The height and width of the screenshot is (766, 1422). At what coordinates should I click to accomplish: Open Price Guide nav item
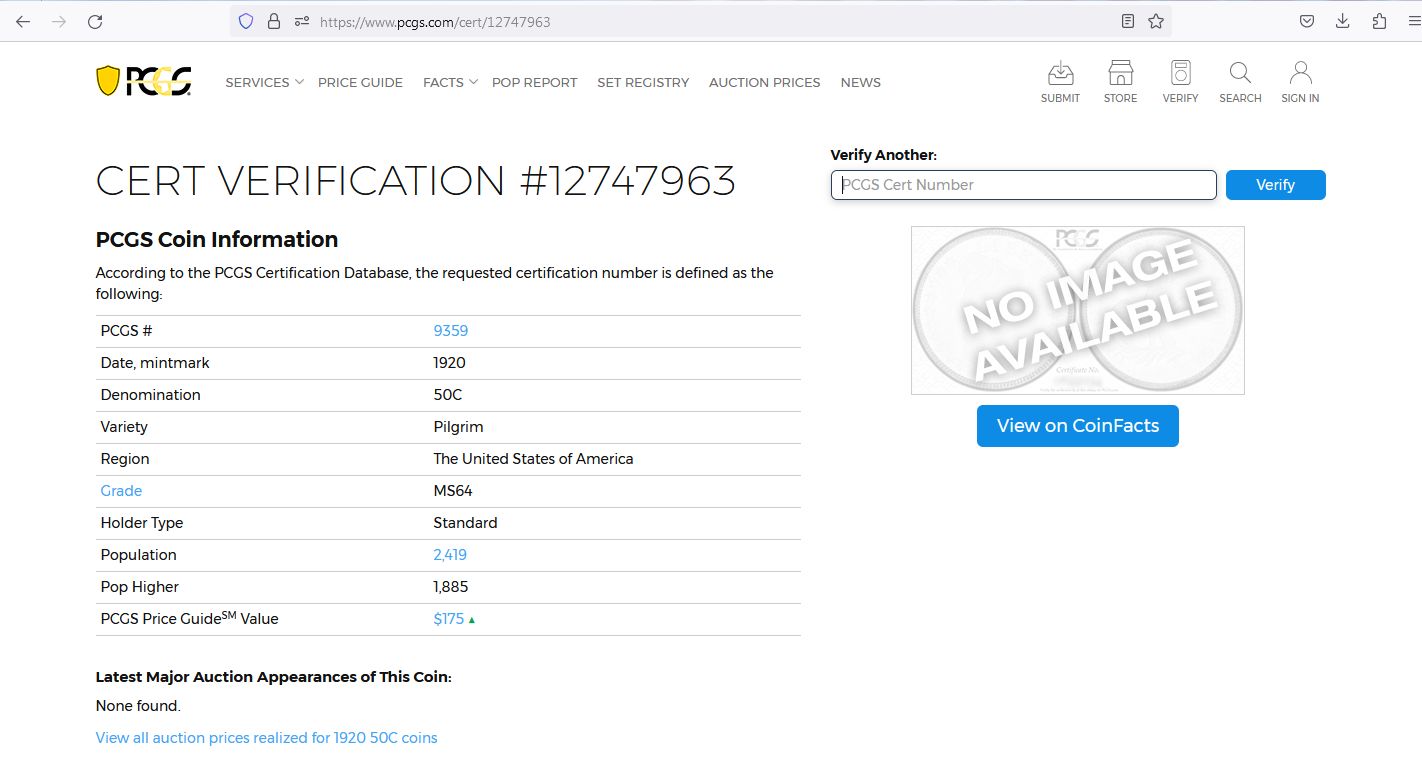click(360, 83)
